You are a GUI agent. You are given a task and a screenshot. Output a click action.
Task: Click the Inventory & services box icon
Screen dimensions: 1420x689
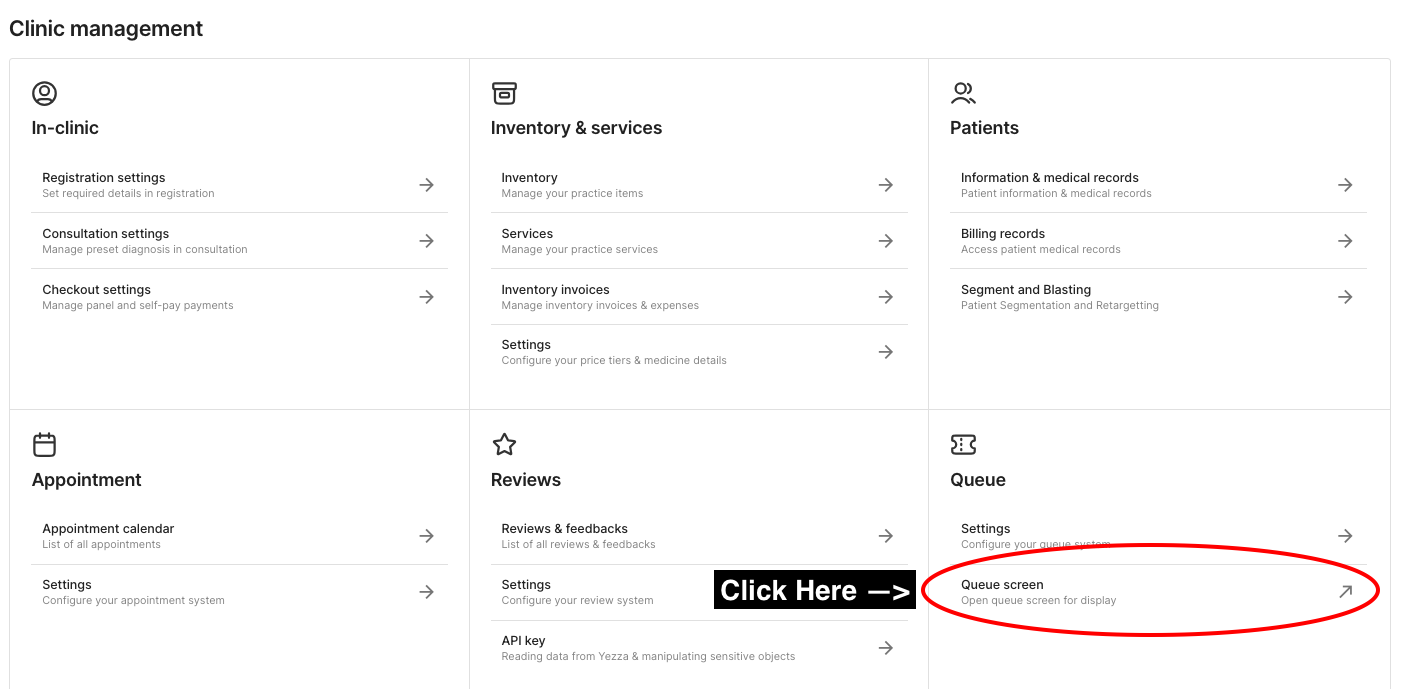[x=504, y=94]
